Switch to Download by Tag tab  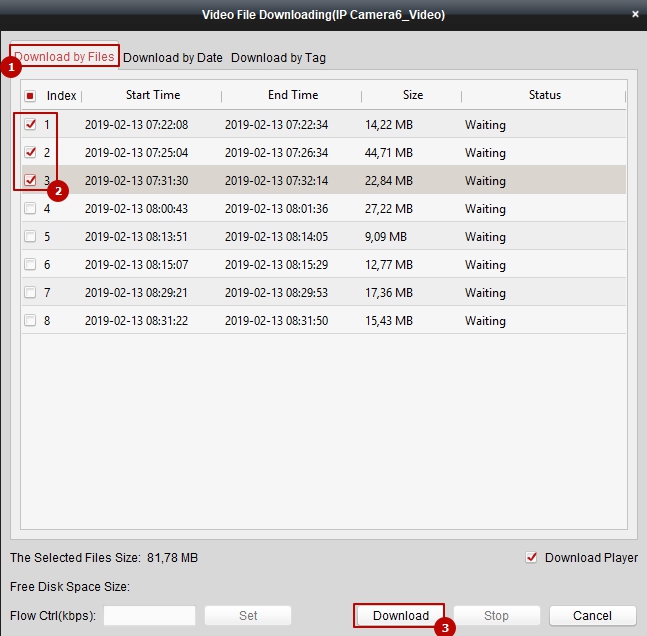[278, 58]
